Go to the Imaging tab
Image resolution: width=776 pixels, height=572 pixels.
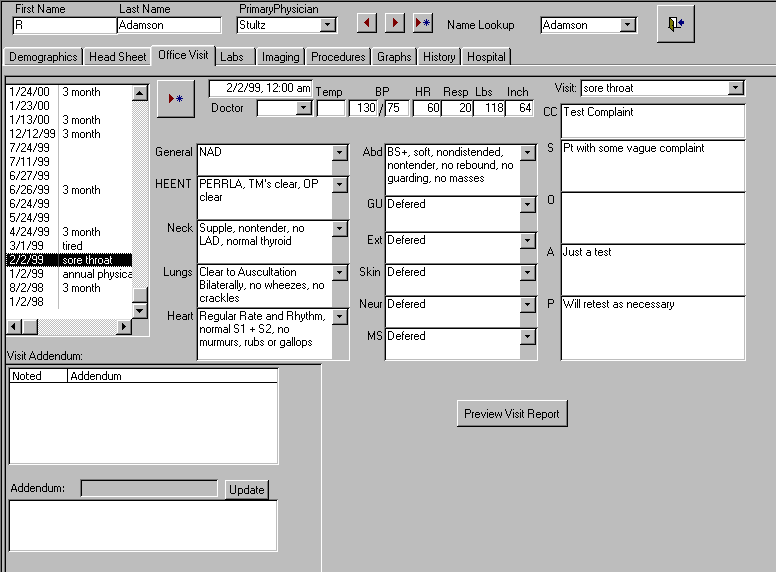[x=280, y=57]
